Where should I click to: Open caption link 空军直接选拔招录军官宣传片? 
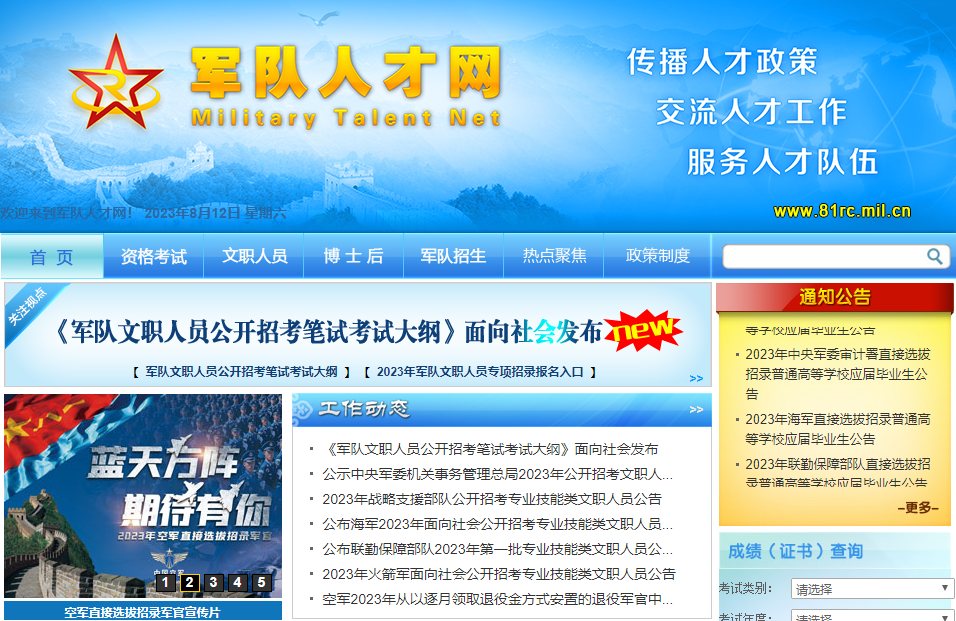[143, 612]
